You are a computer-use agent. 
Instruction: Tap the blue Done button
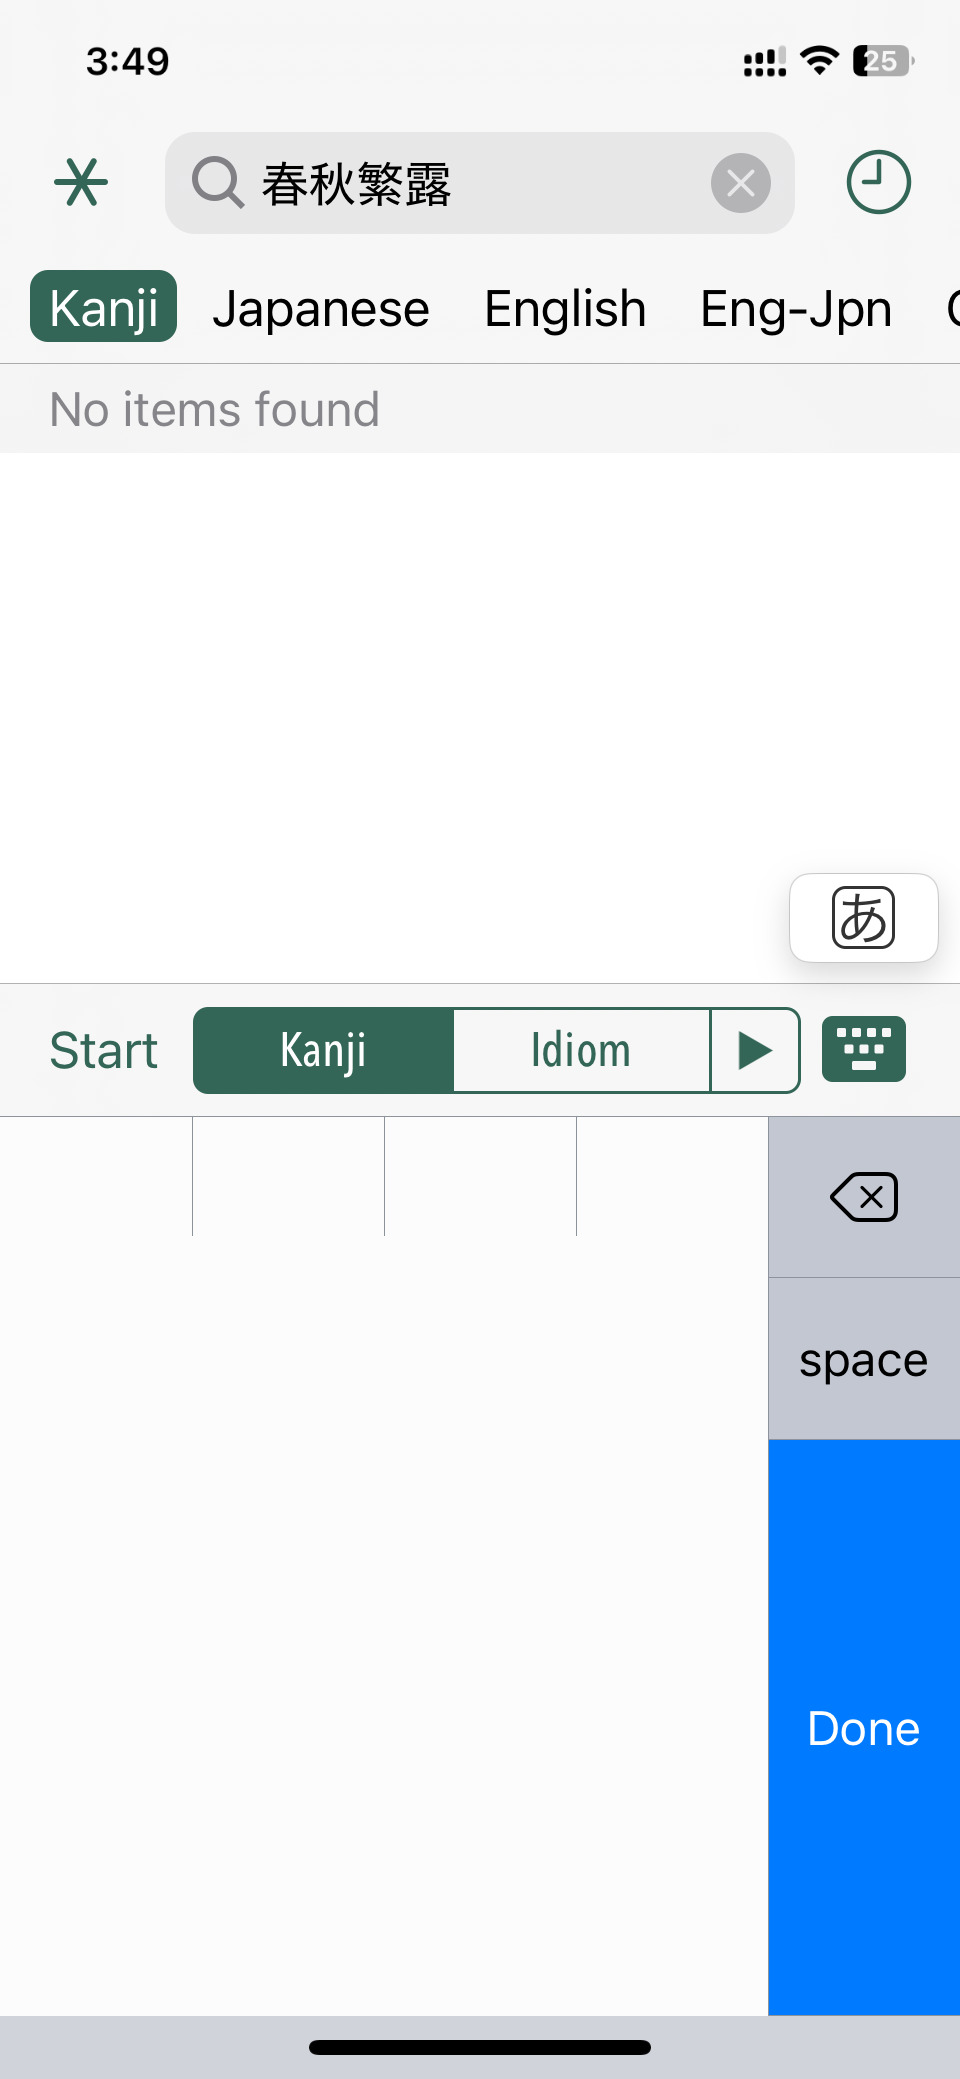[864, 1727]
